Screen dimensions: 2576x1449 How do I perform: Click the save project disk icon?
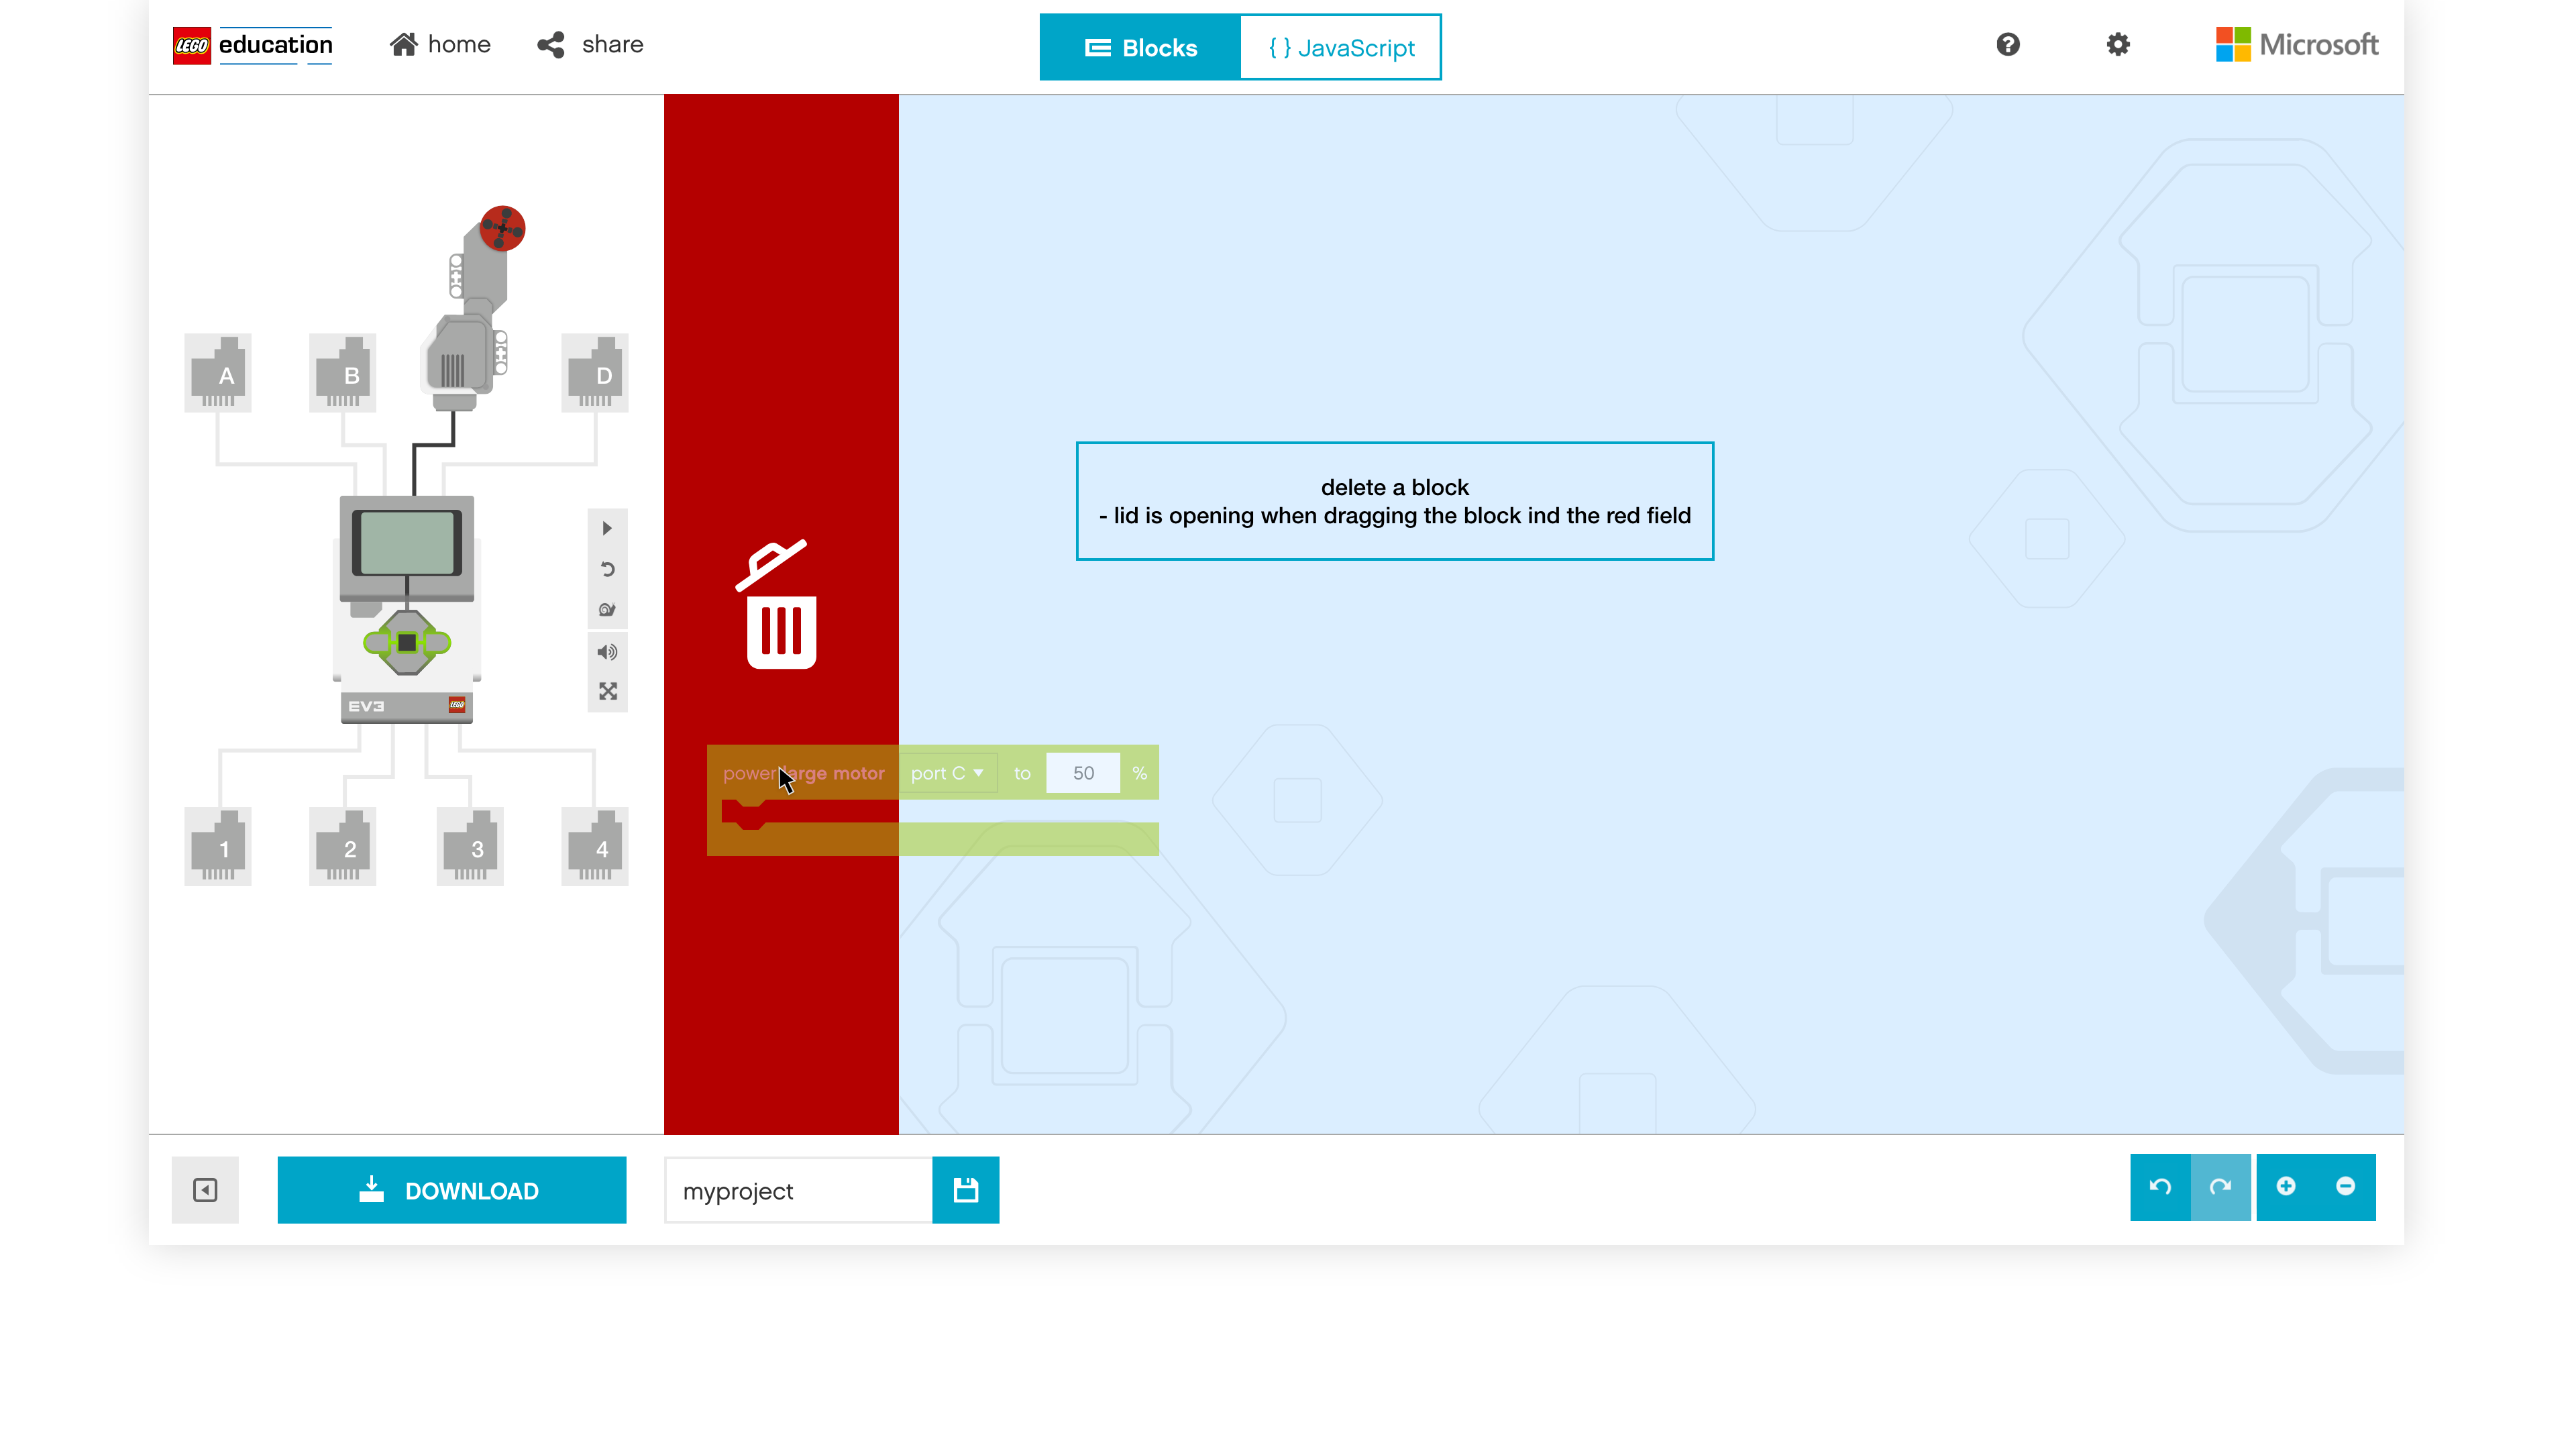(965, 1190)
